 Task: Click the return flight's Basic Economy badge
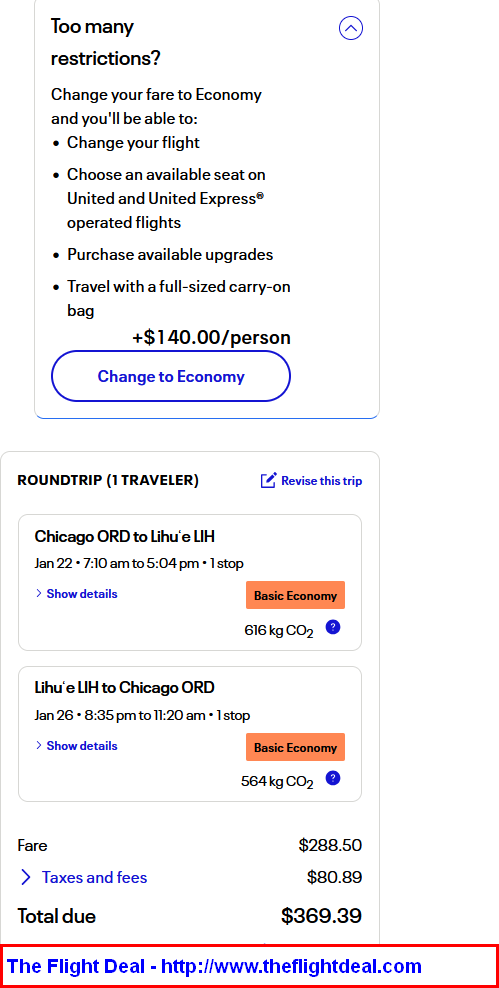tap(295, 747)
